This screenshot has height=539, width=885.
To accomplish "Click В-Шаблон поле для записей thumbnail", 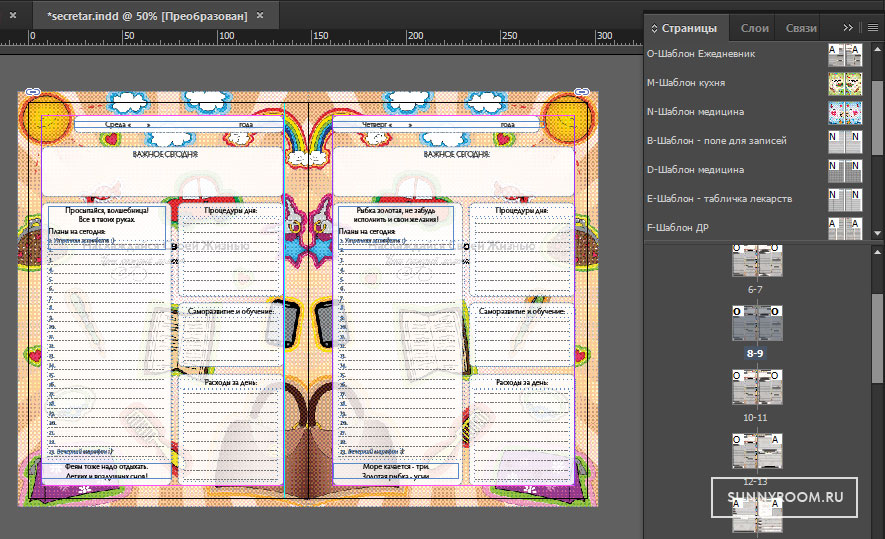I will click(x=845, y=142).
